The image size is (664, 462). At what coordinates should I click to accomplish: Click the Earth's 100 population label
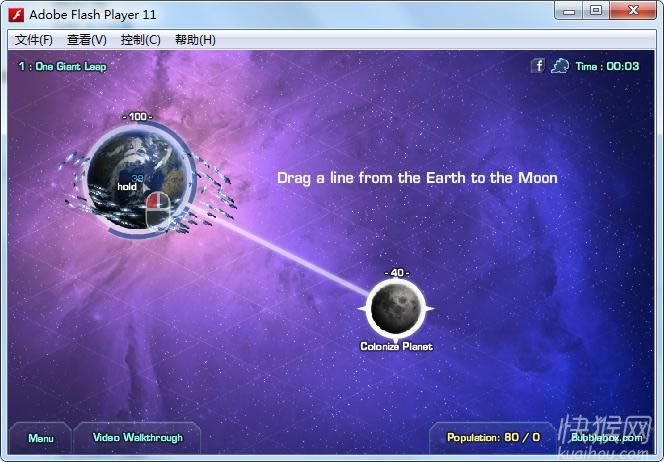(x=136, y=117)
